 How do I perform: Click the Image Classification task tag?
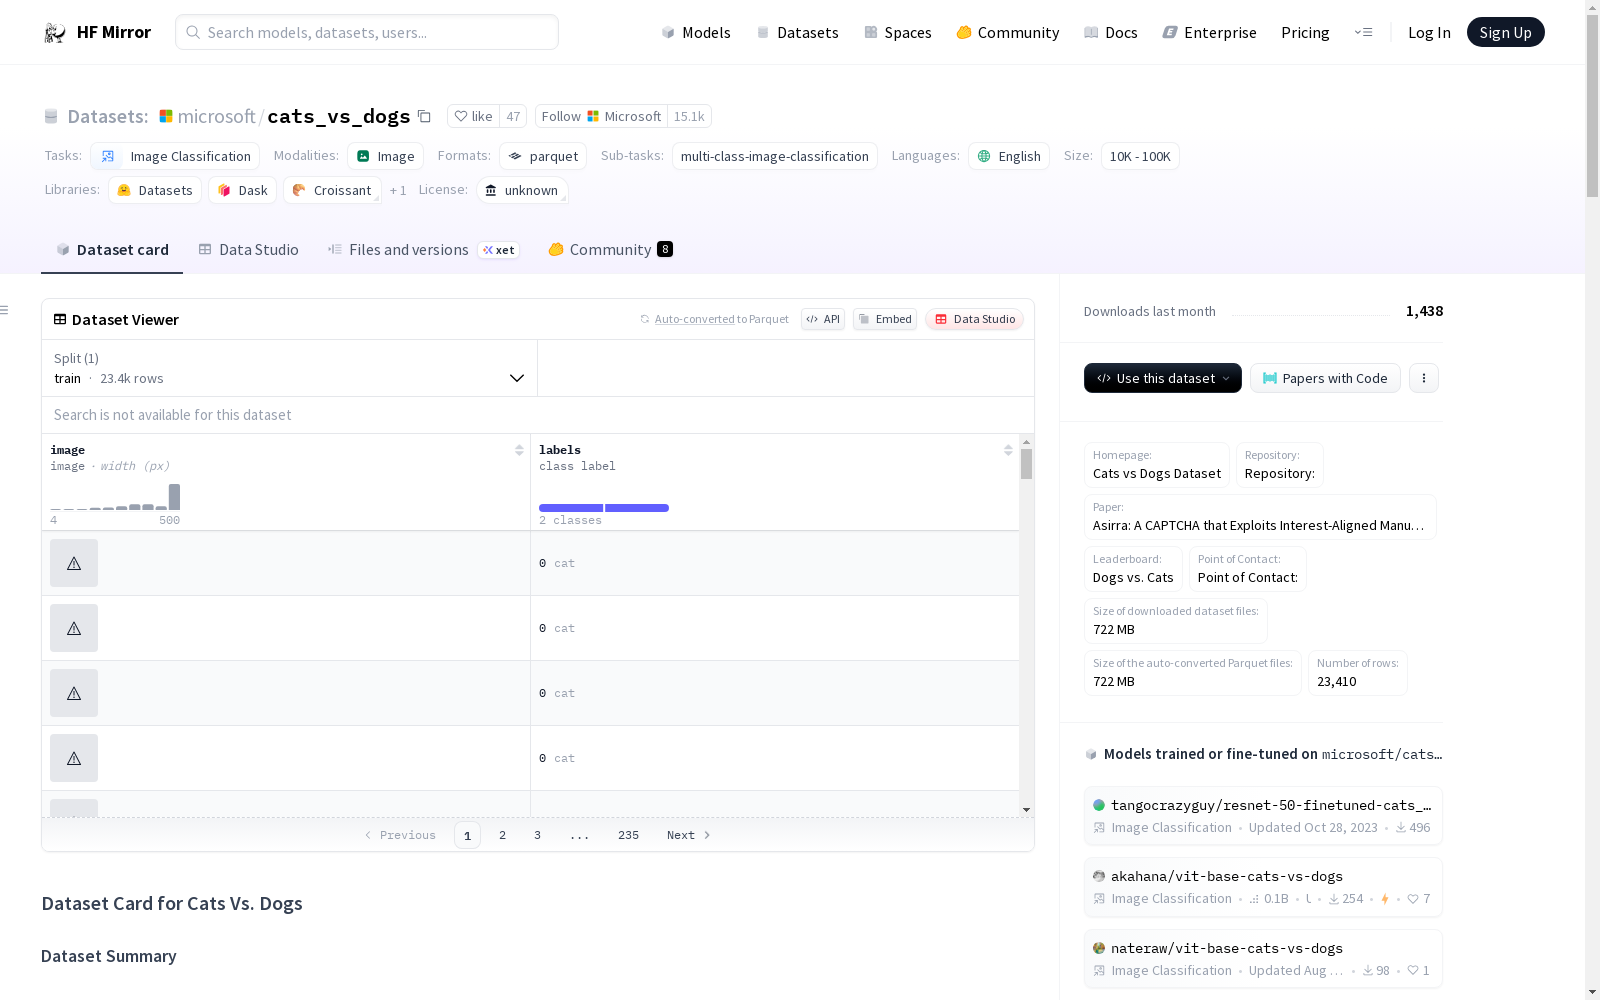click(175, 156)
